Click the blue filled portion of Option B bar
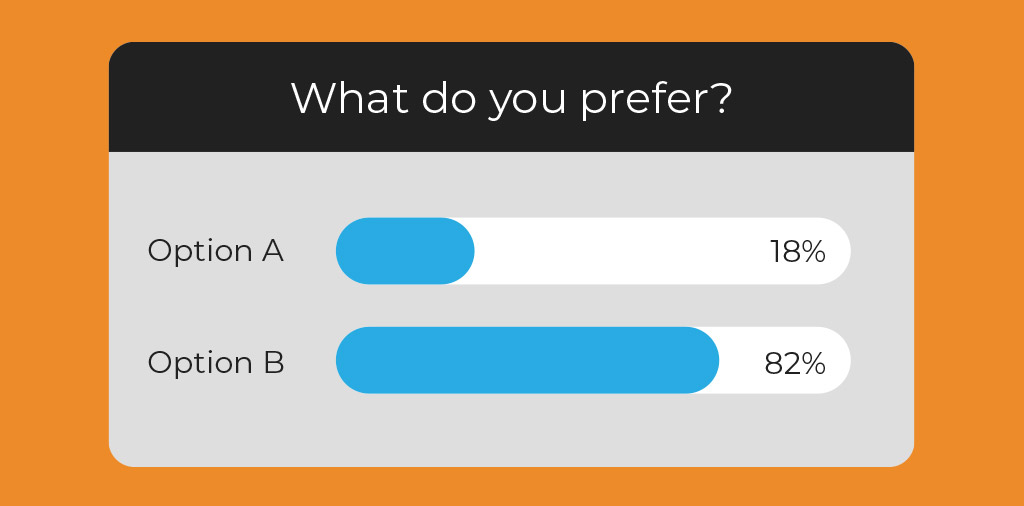The image size is (1024, 506). [528, 360]
